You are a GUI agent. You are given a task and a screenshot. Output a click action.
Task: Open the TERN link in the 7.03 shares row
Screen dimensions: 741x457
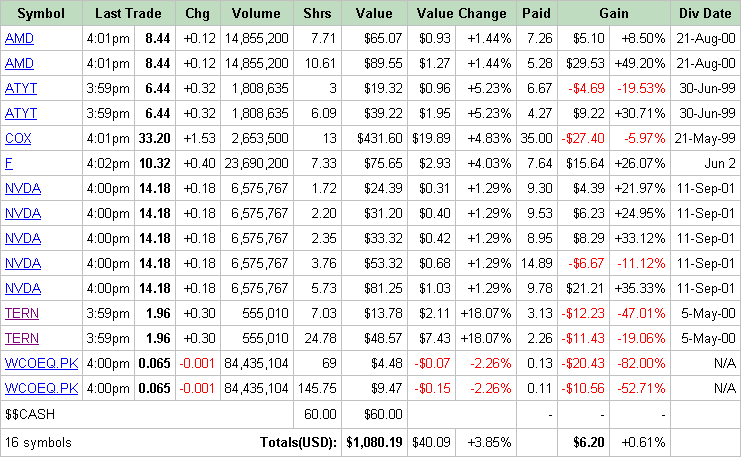[x=22, y=314]
